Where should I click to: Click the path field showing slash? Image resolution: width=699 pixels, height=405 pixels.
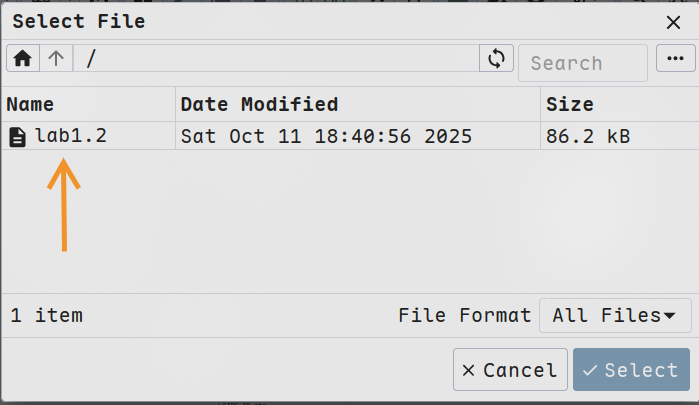tap(280, 59)
